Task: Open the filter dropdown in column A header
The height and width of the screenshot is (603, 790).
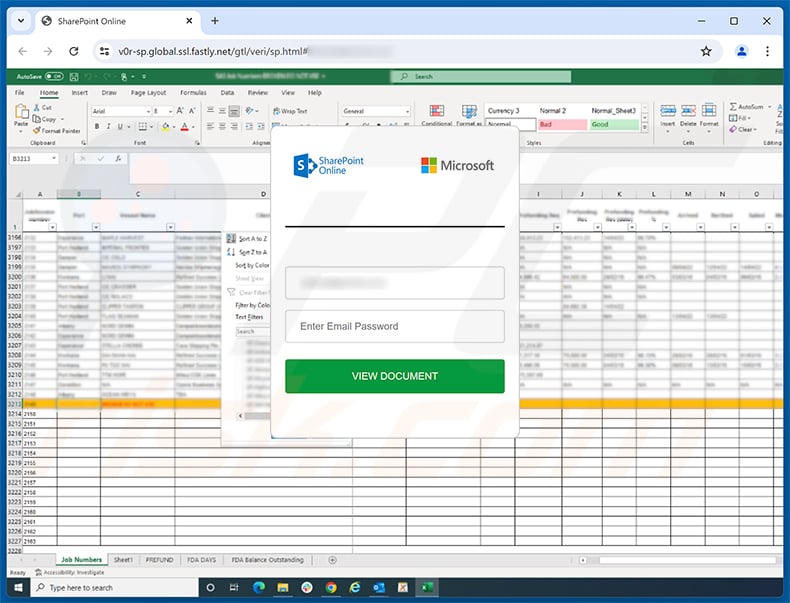Action: tap(52, 227)
